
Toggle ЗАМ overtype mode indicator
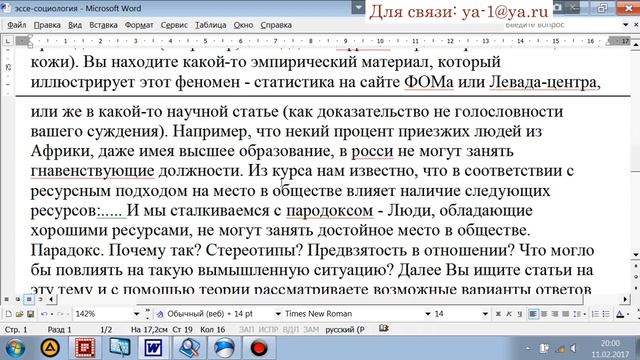pyautogui.click(x=311, y=329)
